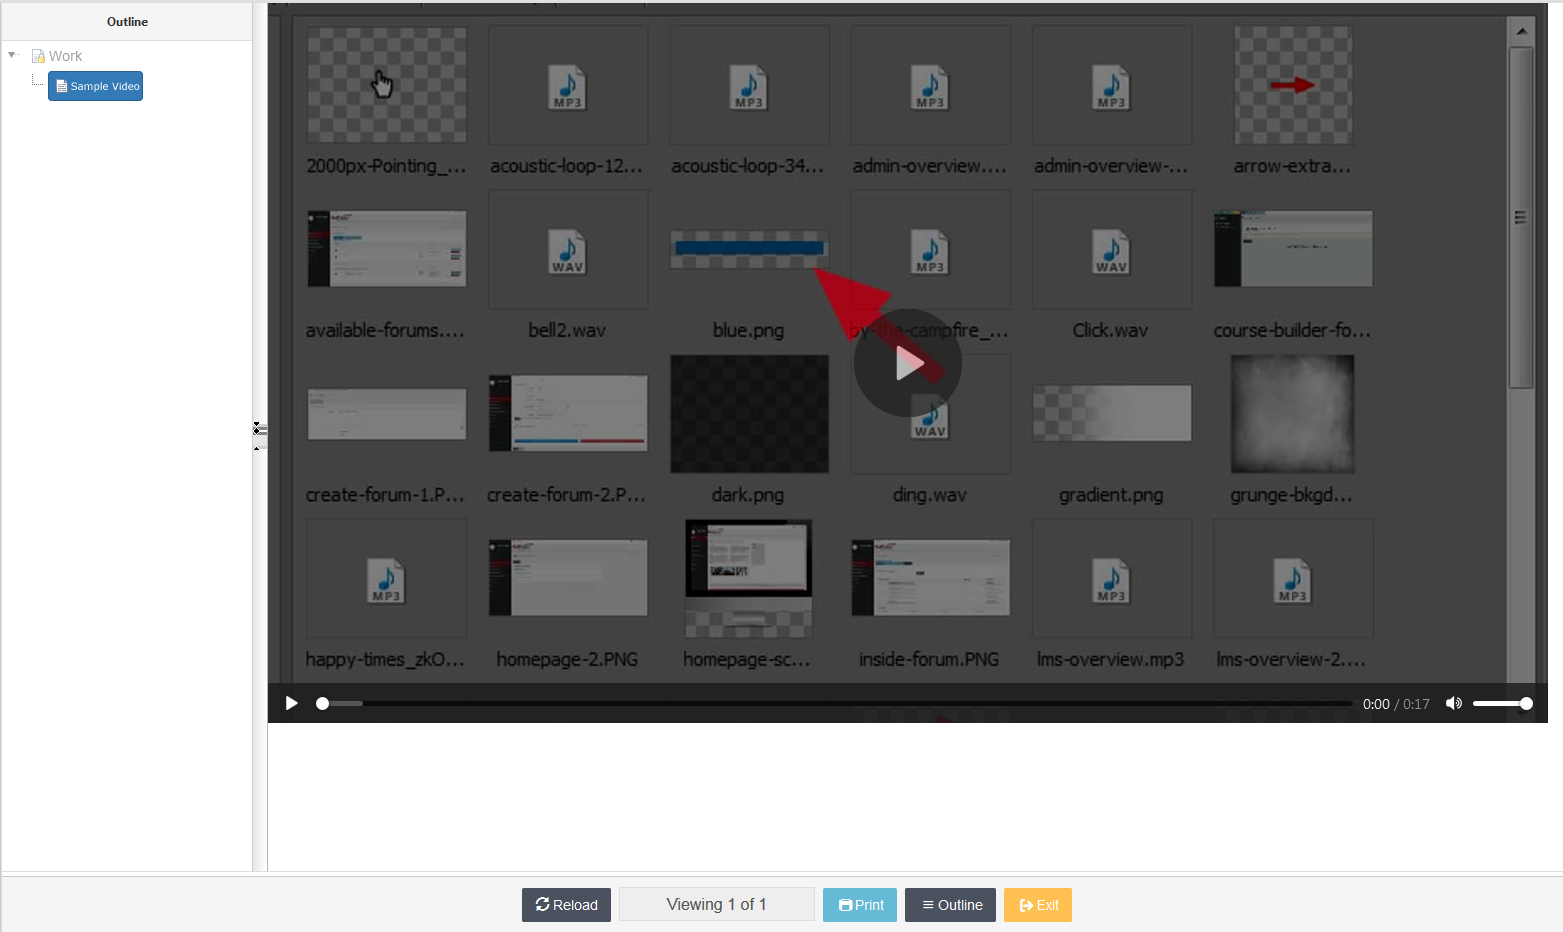The height and width of the screenshot is (932, 1563).
Task: Seek on the video progress bar
Action: [x=835, y=704]
